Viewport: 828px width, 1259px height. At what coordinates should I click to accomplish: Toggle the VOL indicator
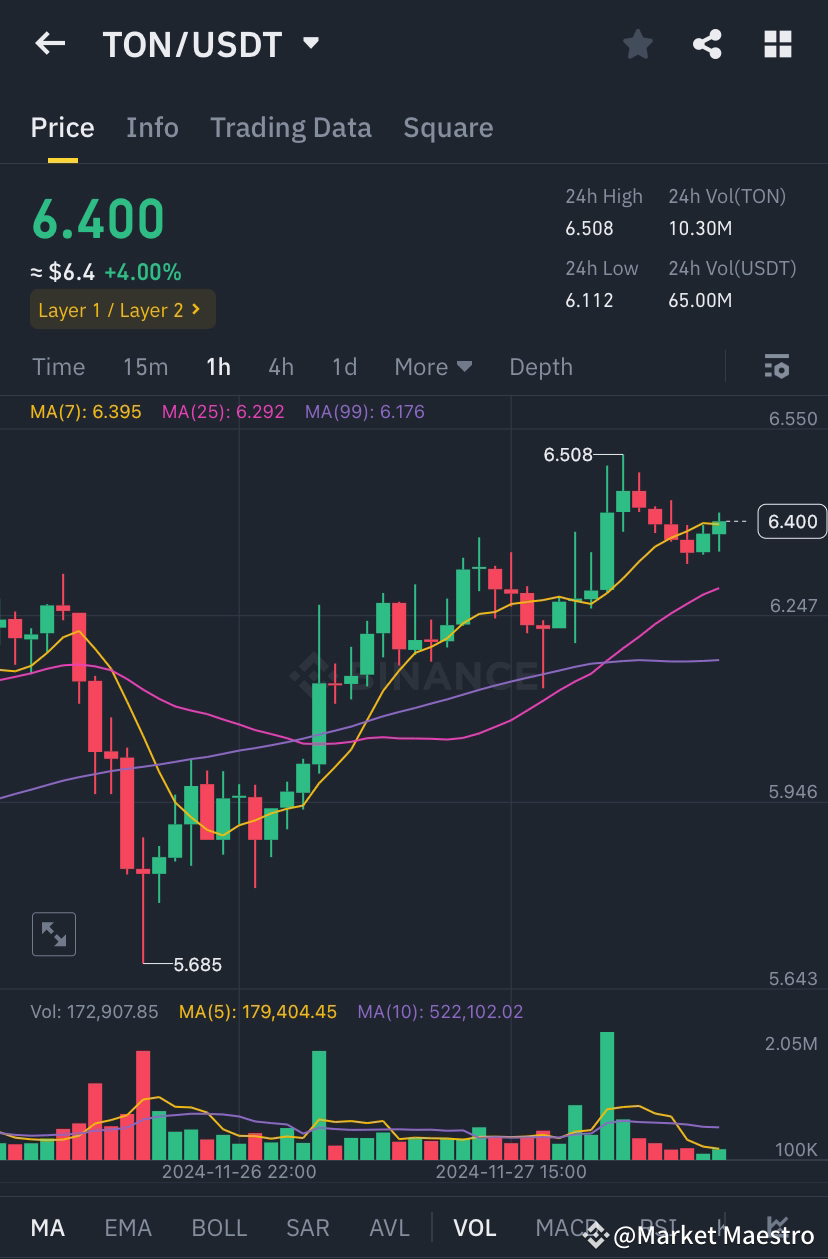pyautogui.click(x=475, y=1227)
